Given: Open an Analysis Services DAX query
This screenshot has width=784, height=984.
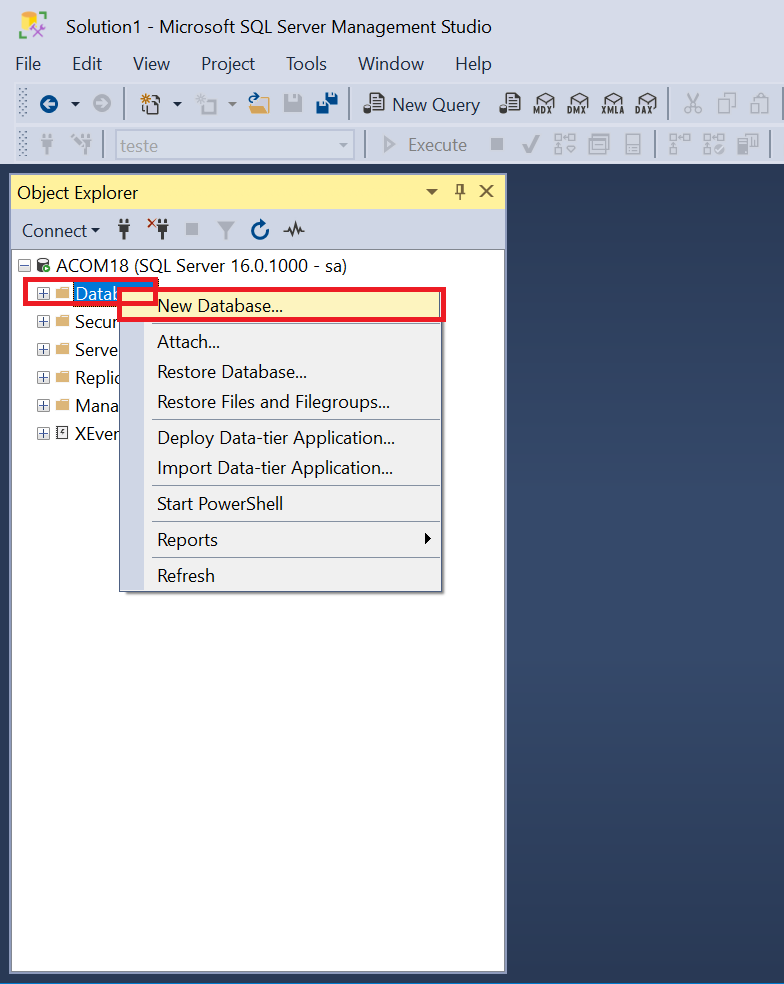Looking at the screenshot, I should pos(645,104).
